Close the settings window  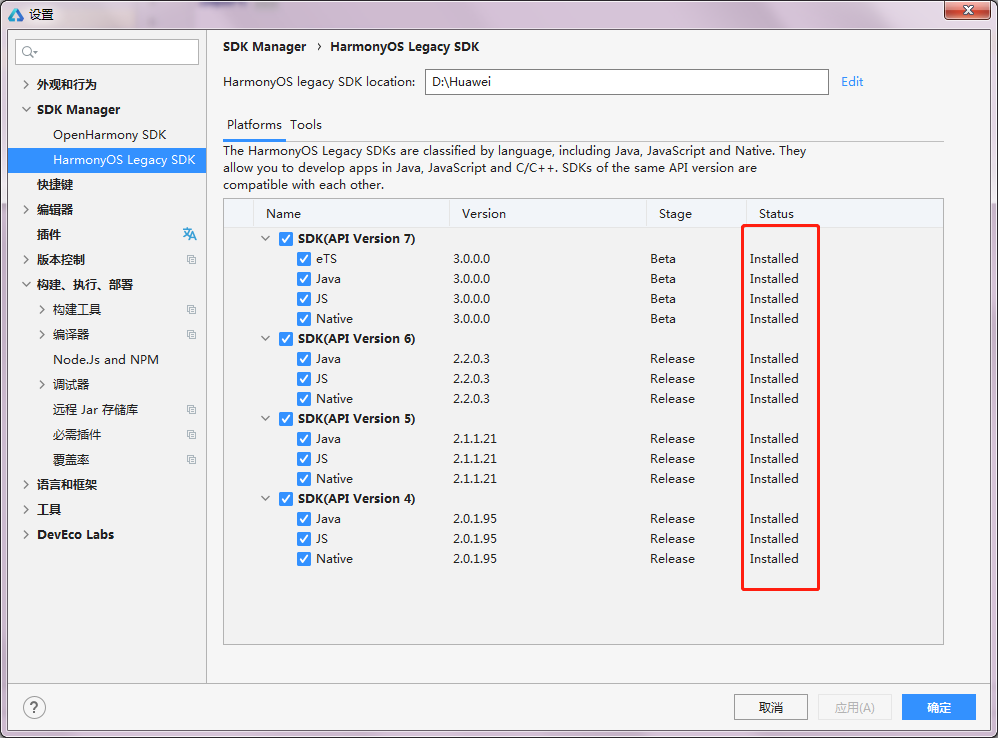(967, 10)
